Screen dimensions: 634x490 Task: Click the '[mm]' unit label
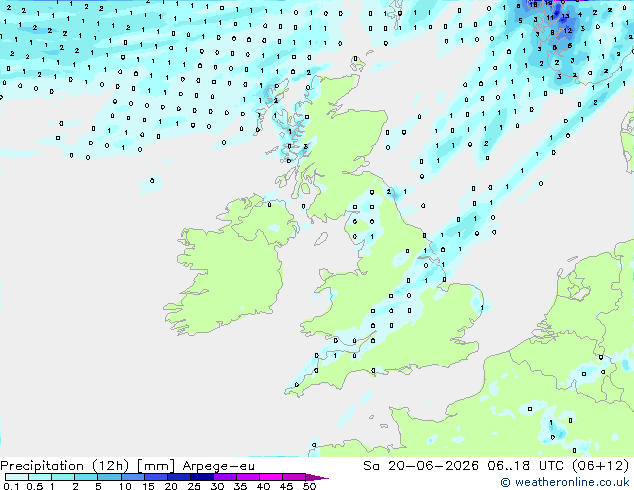click(x=156, y=466)
